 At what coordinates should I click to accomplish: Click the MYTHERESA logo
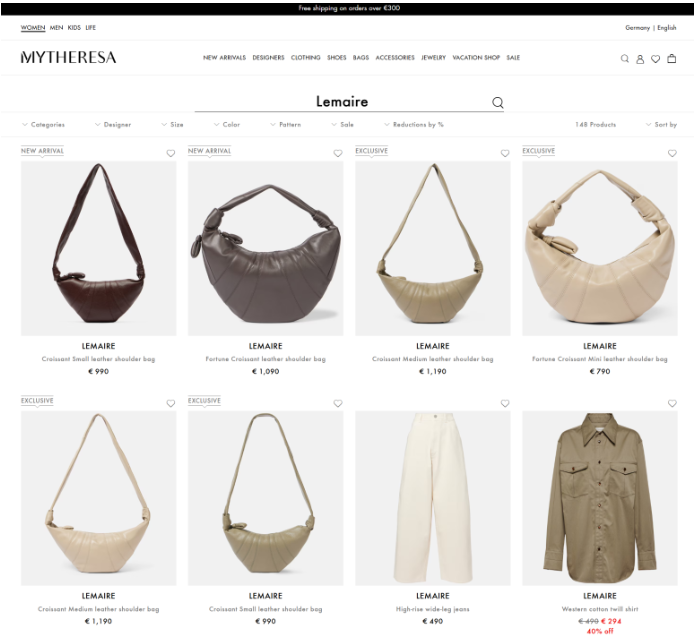coord(68,57)
